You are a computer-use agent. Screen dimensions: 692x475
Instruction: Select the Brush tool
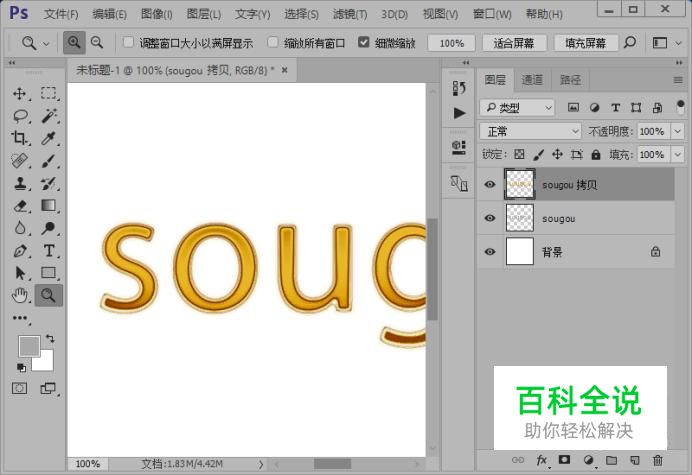[49, 161]
